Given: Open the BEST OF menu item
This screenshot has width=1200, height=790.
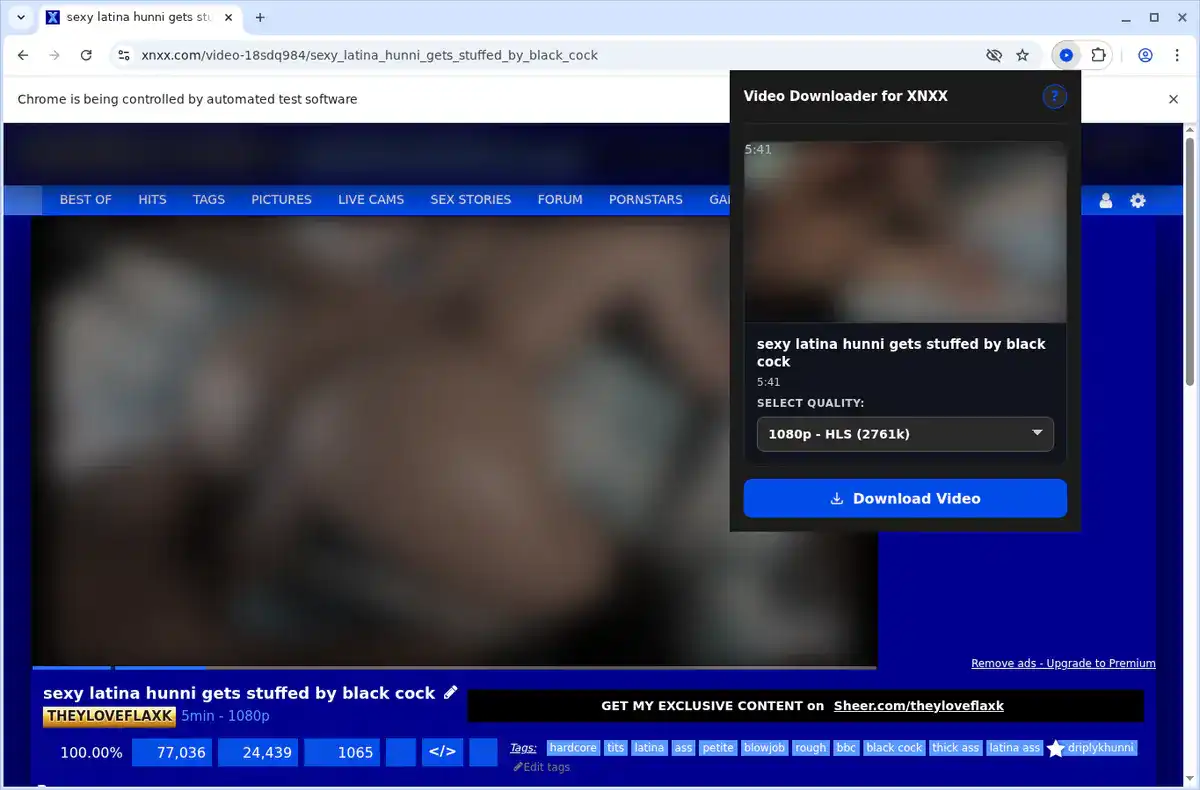Looking at the screenshot, I should pyautogui.click(x=86, y=200).
